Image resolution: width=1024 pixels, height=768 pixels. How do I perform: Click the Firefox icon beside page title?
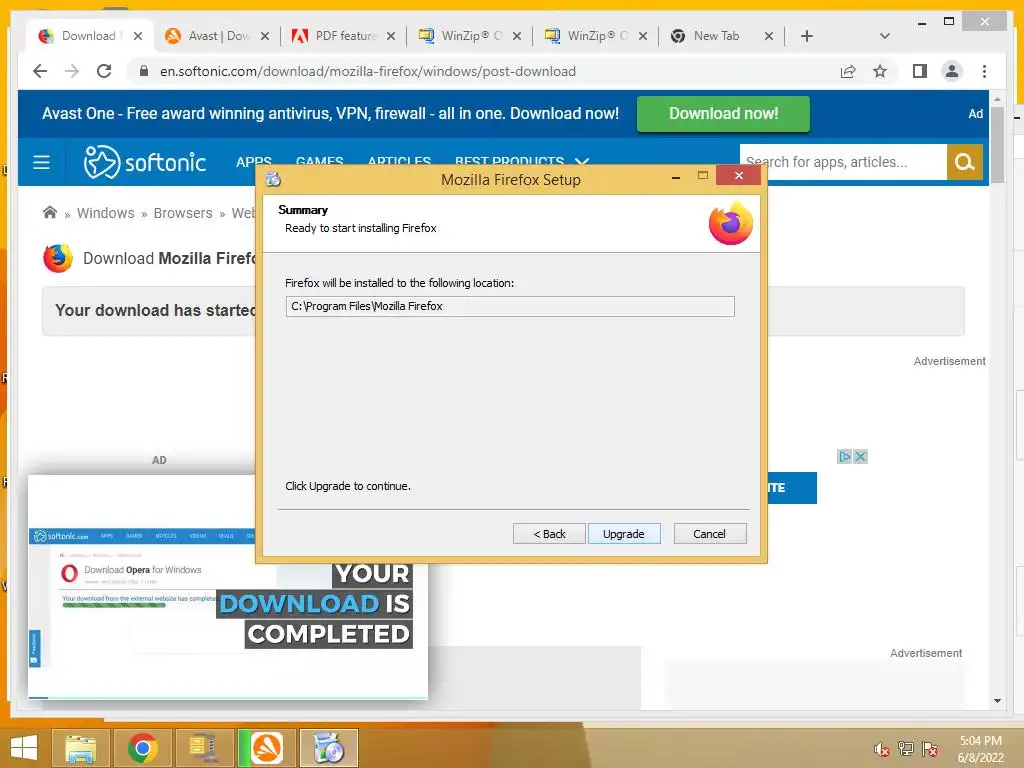pyautogui.click(x=57, y=258)
